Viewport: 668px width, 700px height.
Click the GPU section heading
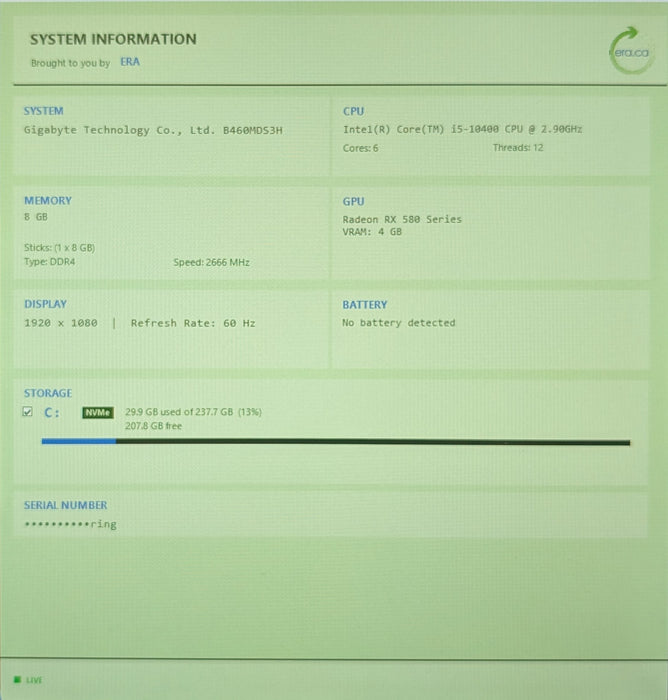[x=353, y=201]
